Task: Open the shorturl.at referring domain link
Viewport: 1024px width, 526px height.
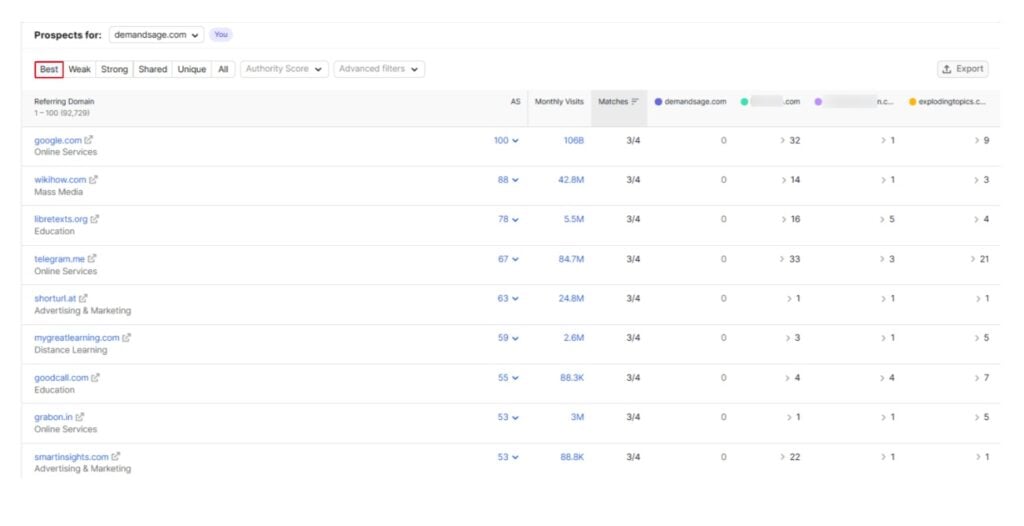Action: point(55,298)
